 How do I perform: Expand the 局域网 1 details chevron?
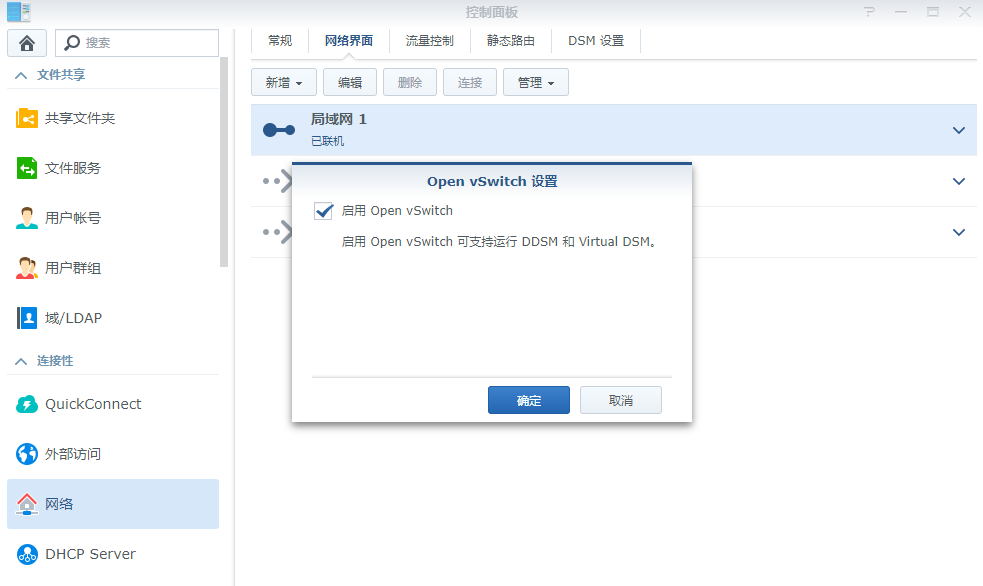click(958, 131)
